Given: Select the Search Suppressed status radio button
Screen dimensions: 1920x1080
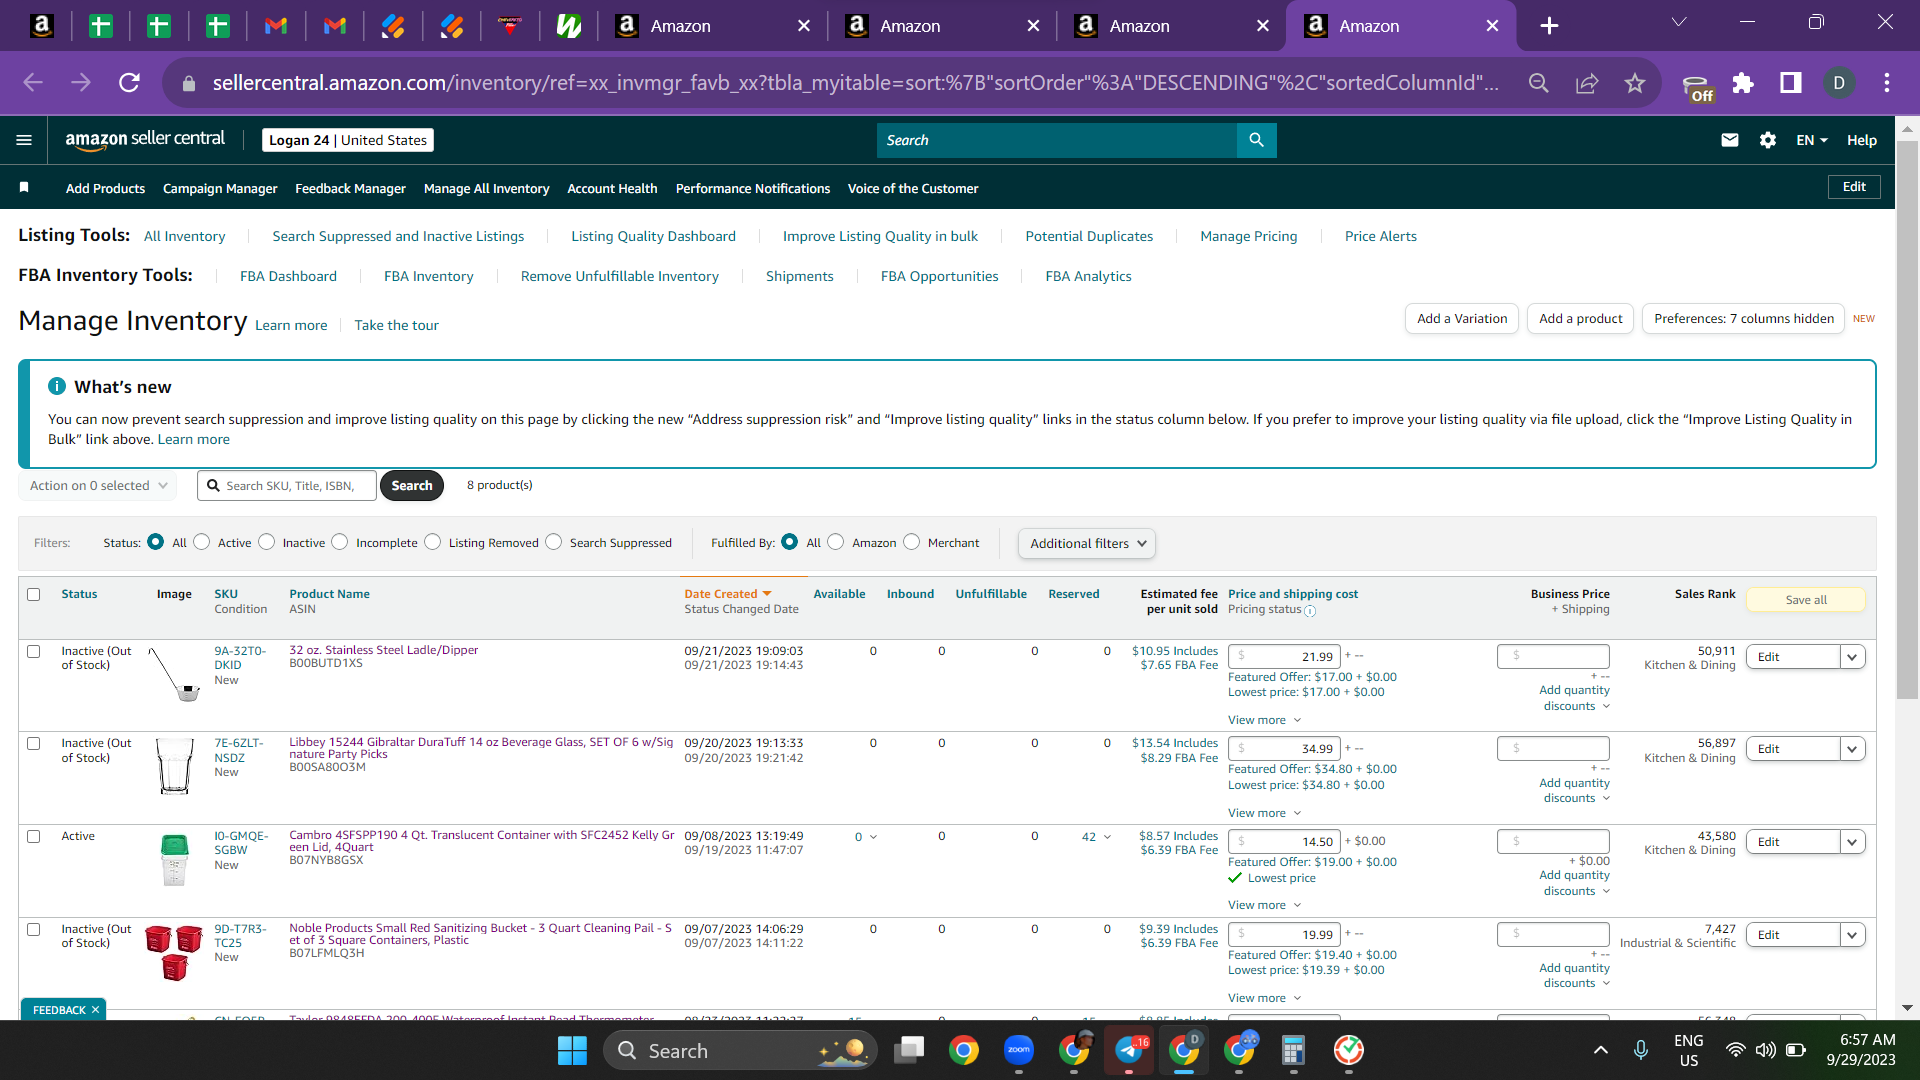Looking at the screenshot, I should (x=554, y=542).
